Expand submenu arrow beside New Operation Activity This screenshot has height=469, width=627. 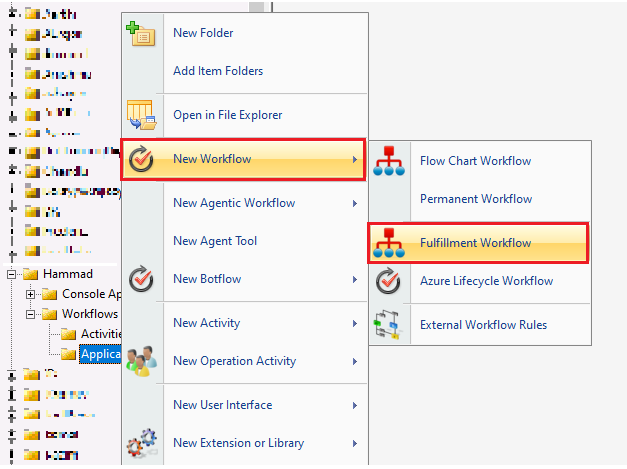coord(355,361)
